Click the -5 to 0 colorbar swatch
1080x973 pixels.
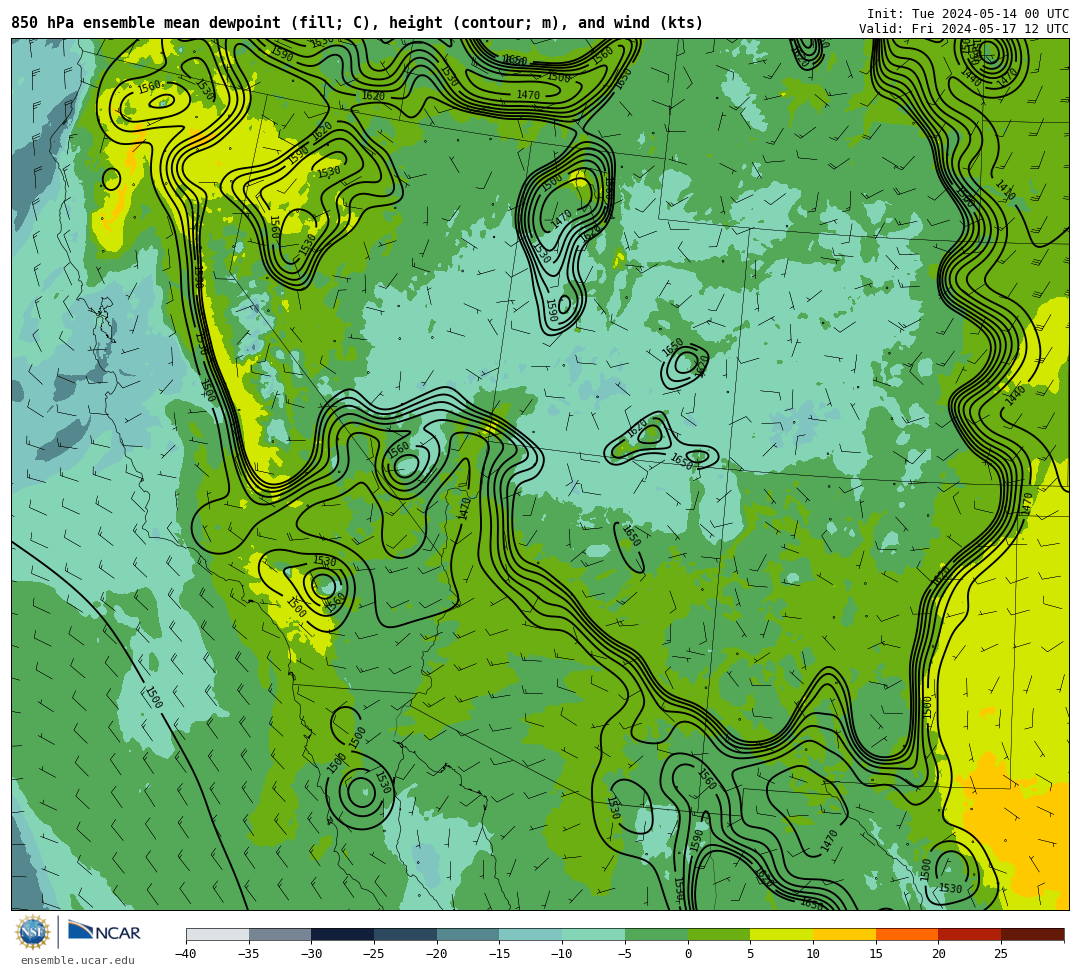point(656,934)
